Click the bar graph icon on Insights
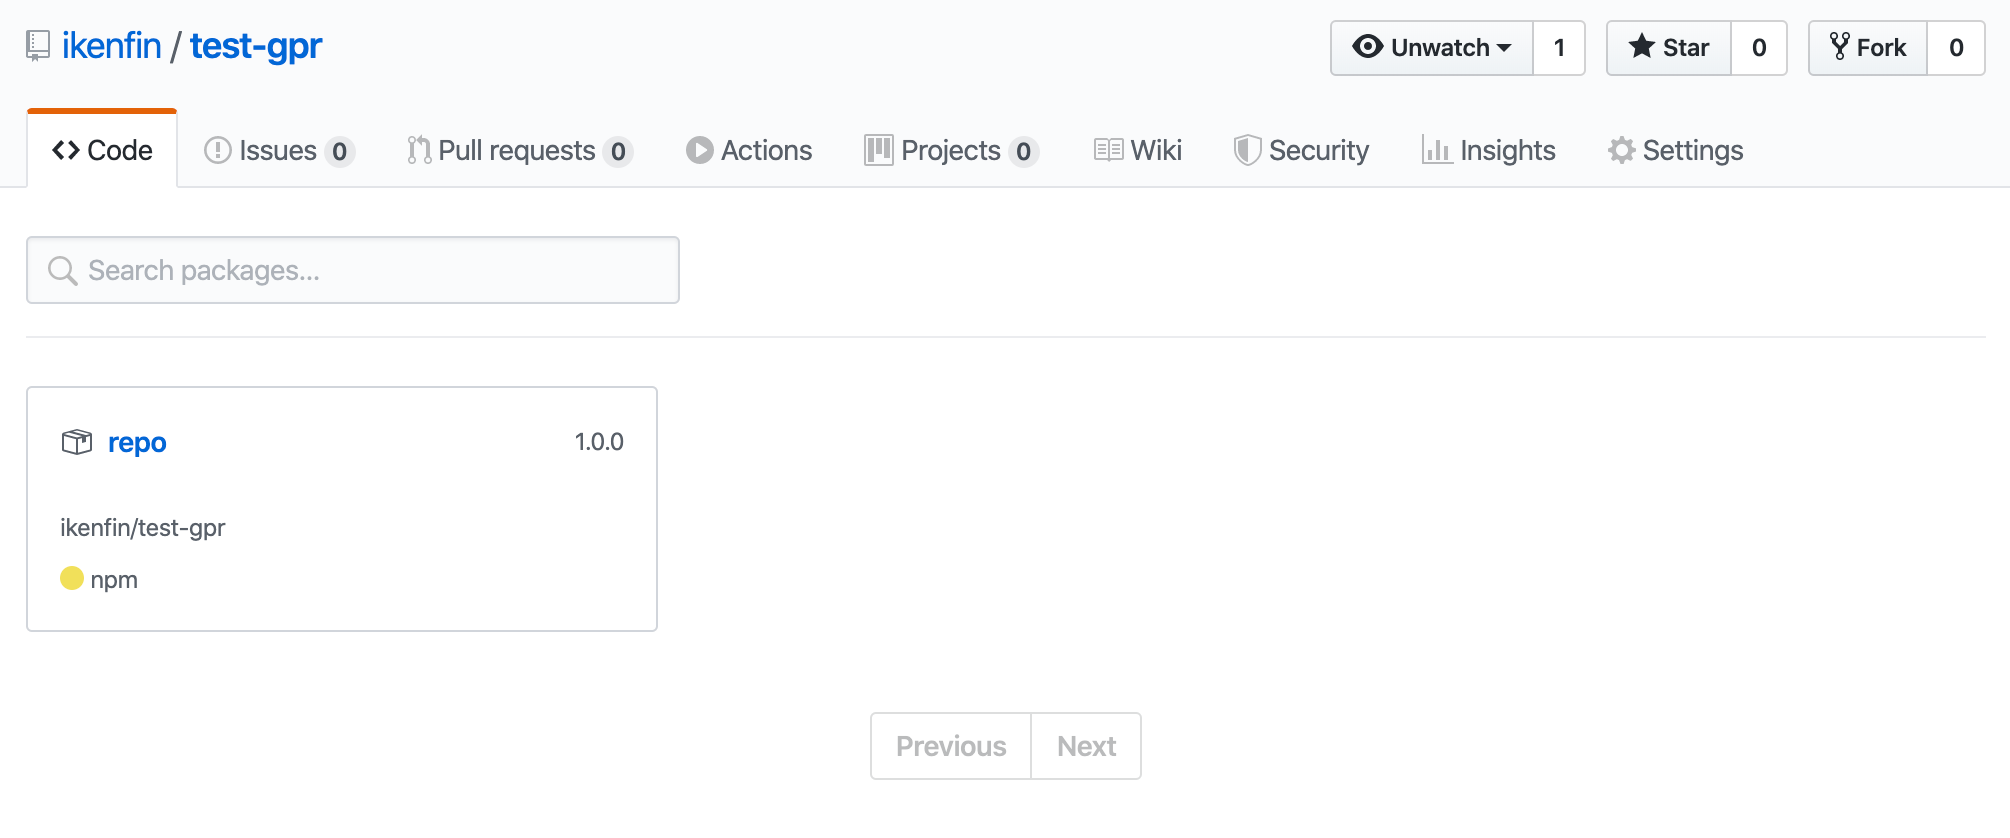2010x838 pixels. coord(1436,151)
